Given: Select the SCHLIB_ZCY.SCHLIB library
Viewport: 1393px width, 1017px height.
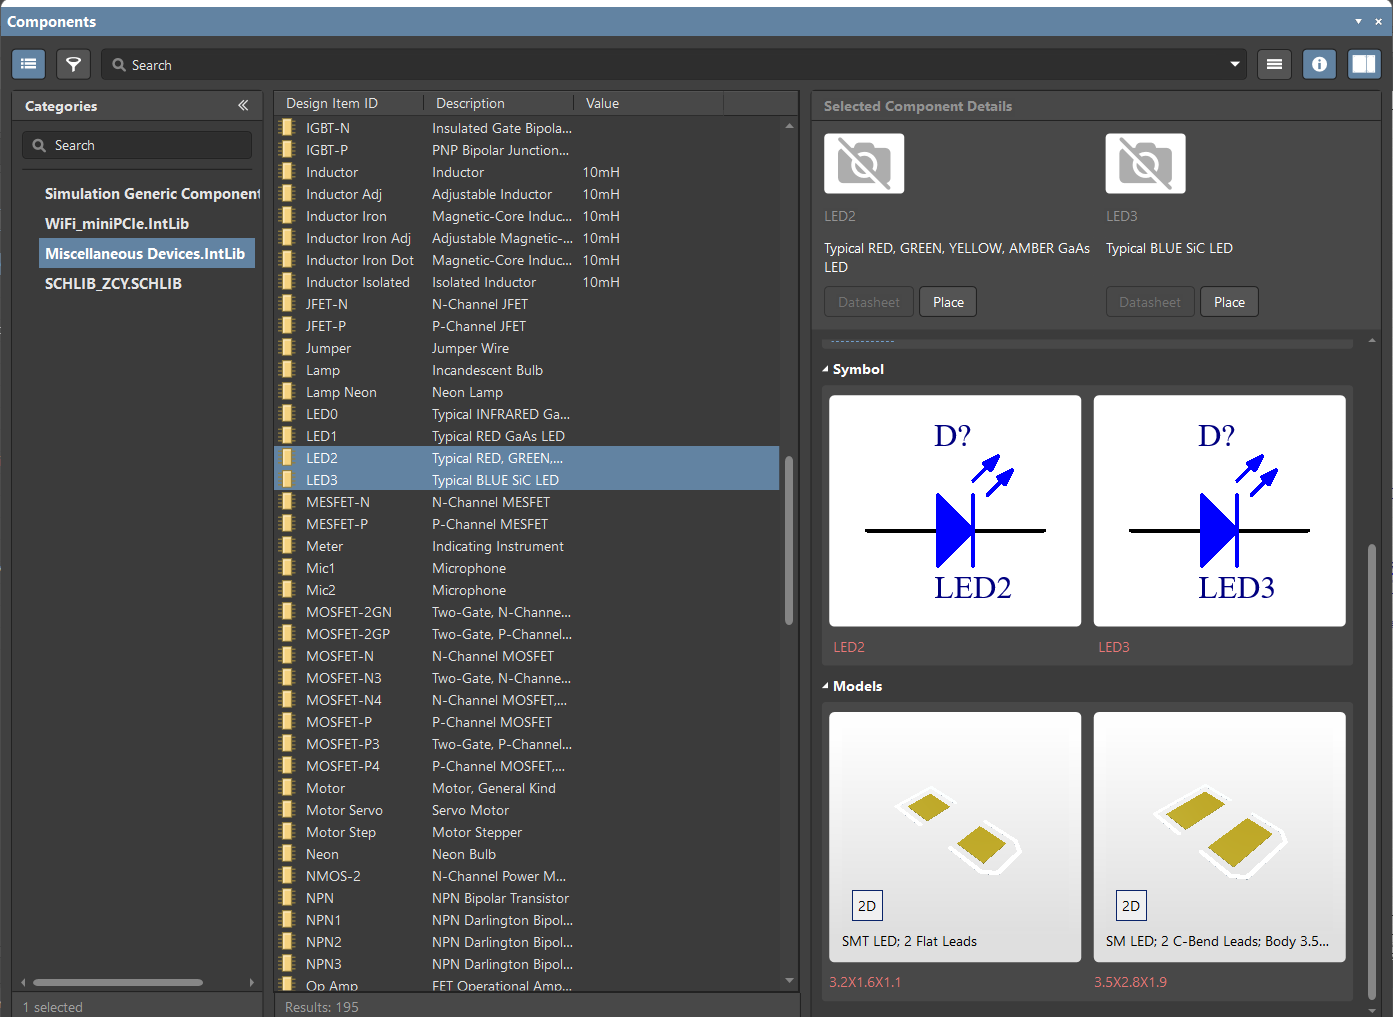Looking at the screenshot, I should click(x=113, y=283).
